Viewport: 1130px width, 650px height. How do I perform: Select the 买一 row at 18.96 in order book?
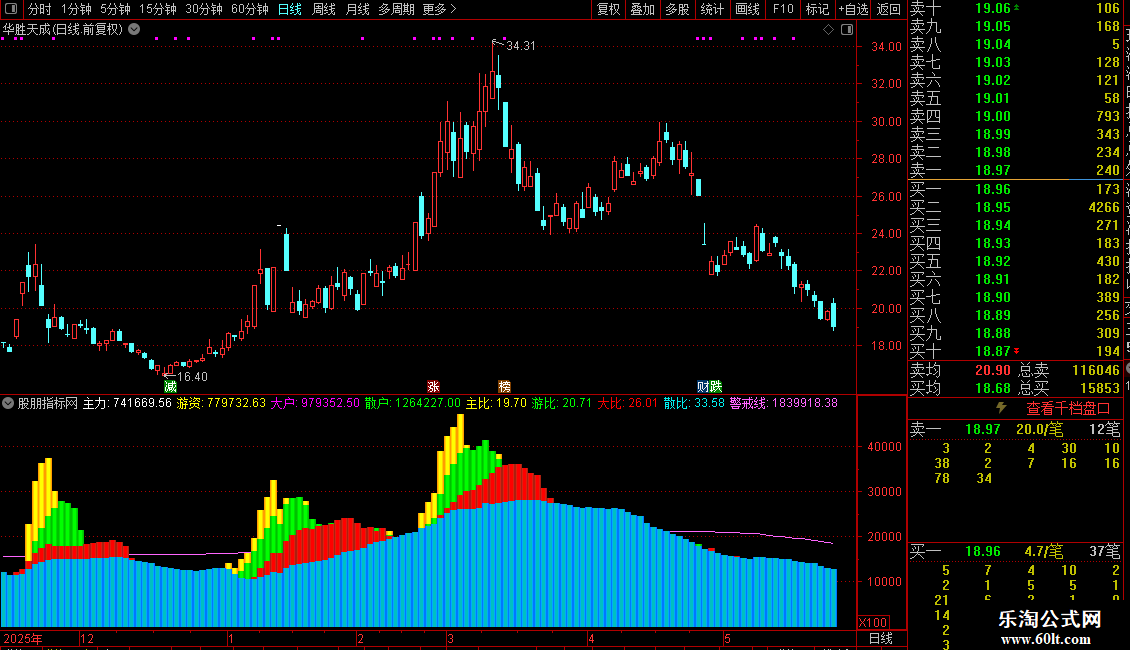(x=1015, y=189)
